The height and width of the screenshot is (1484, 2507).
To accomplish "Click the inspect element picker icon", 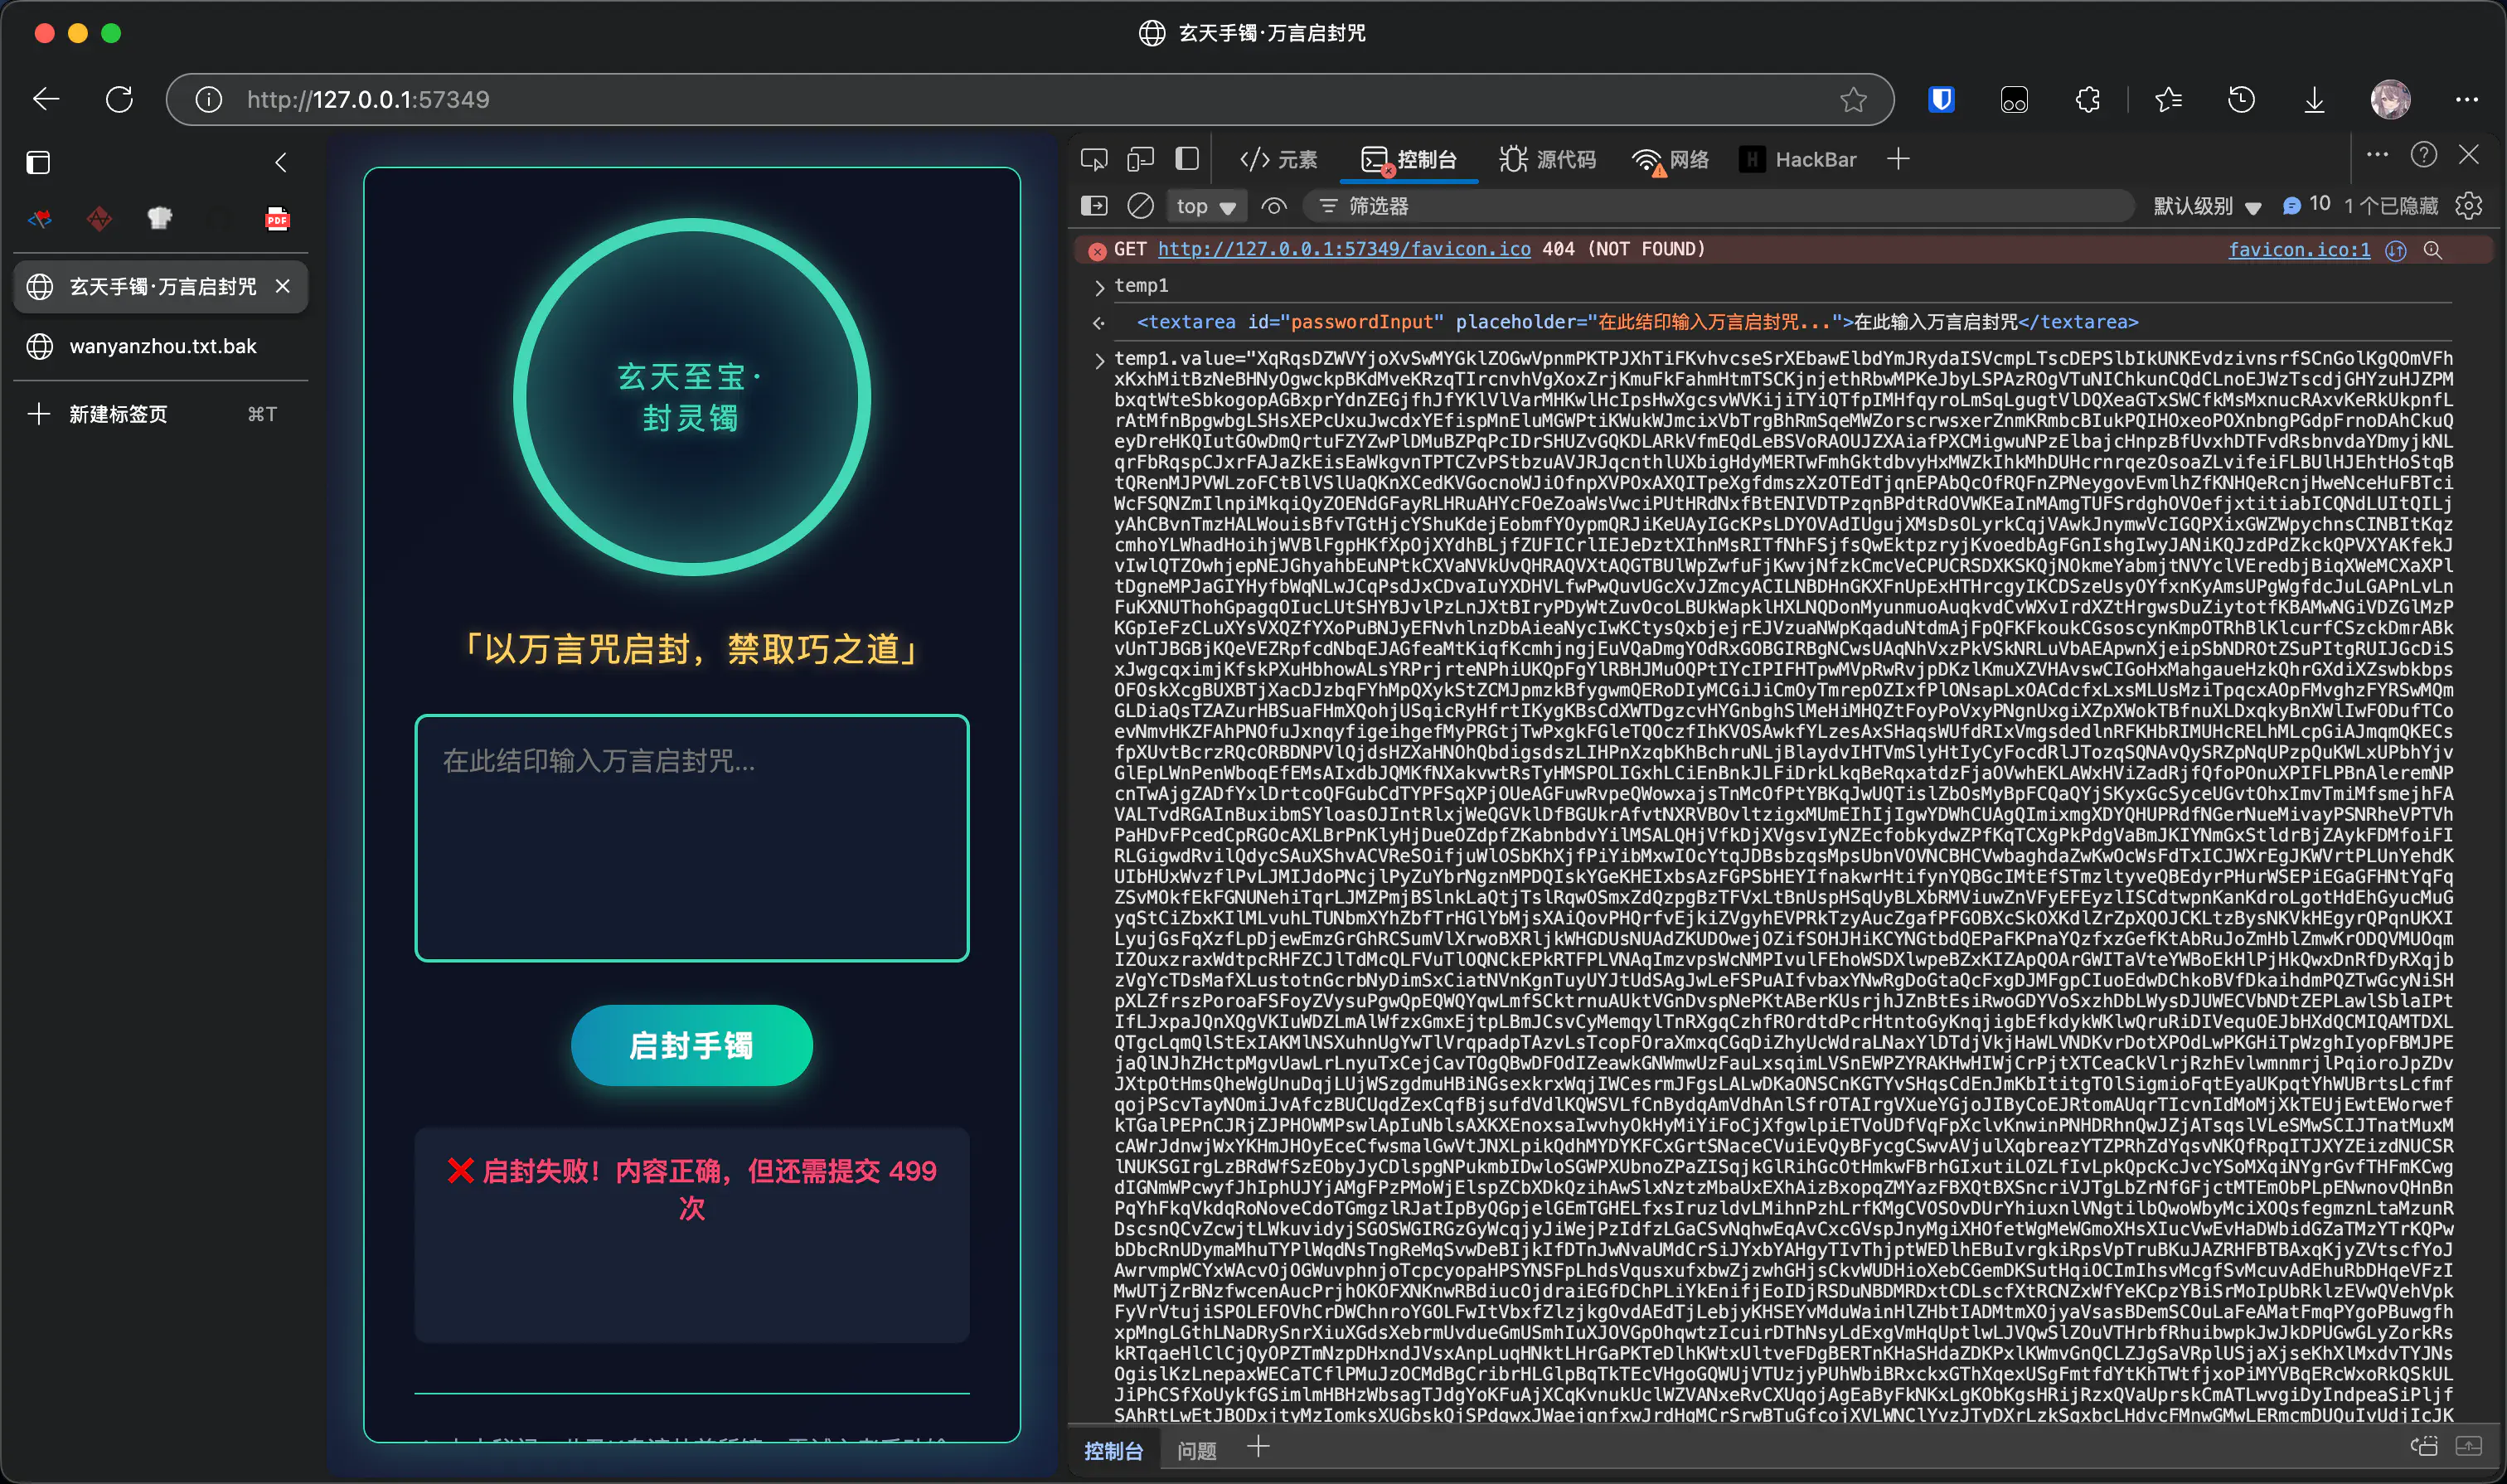I will [x=1094, y=159].
